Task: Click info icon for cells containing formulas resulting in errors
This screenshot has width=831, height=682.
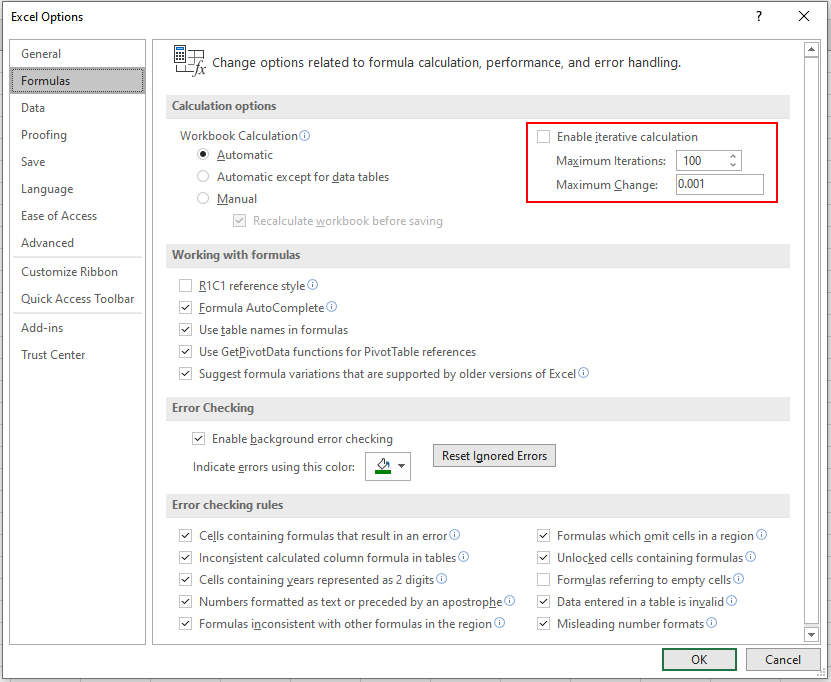Action: click(456, 535)
